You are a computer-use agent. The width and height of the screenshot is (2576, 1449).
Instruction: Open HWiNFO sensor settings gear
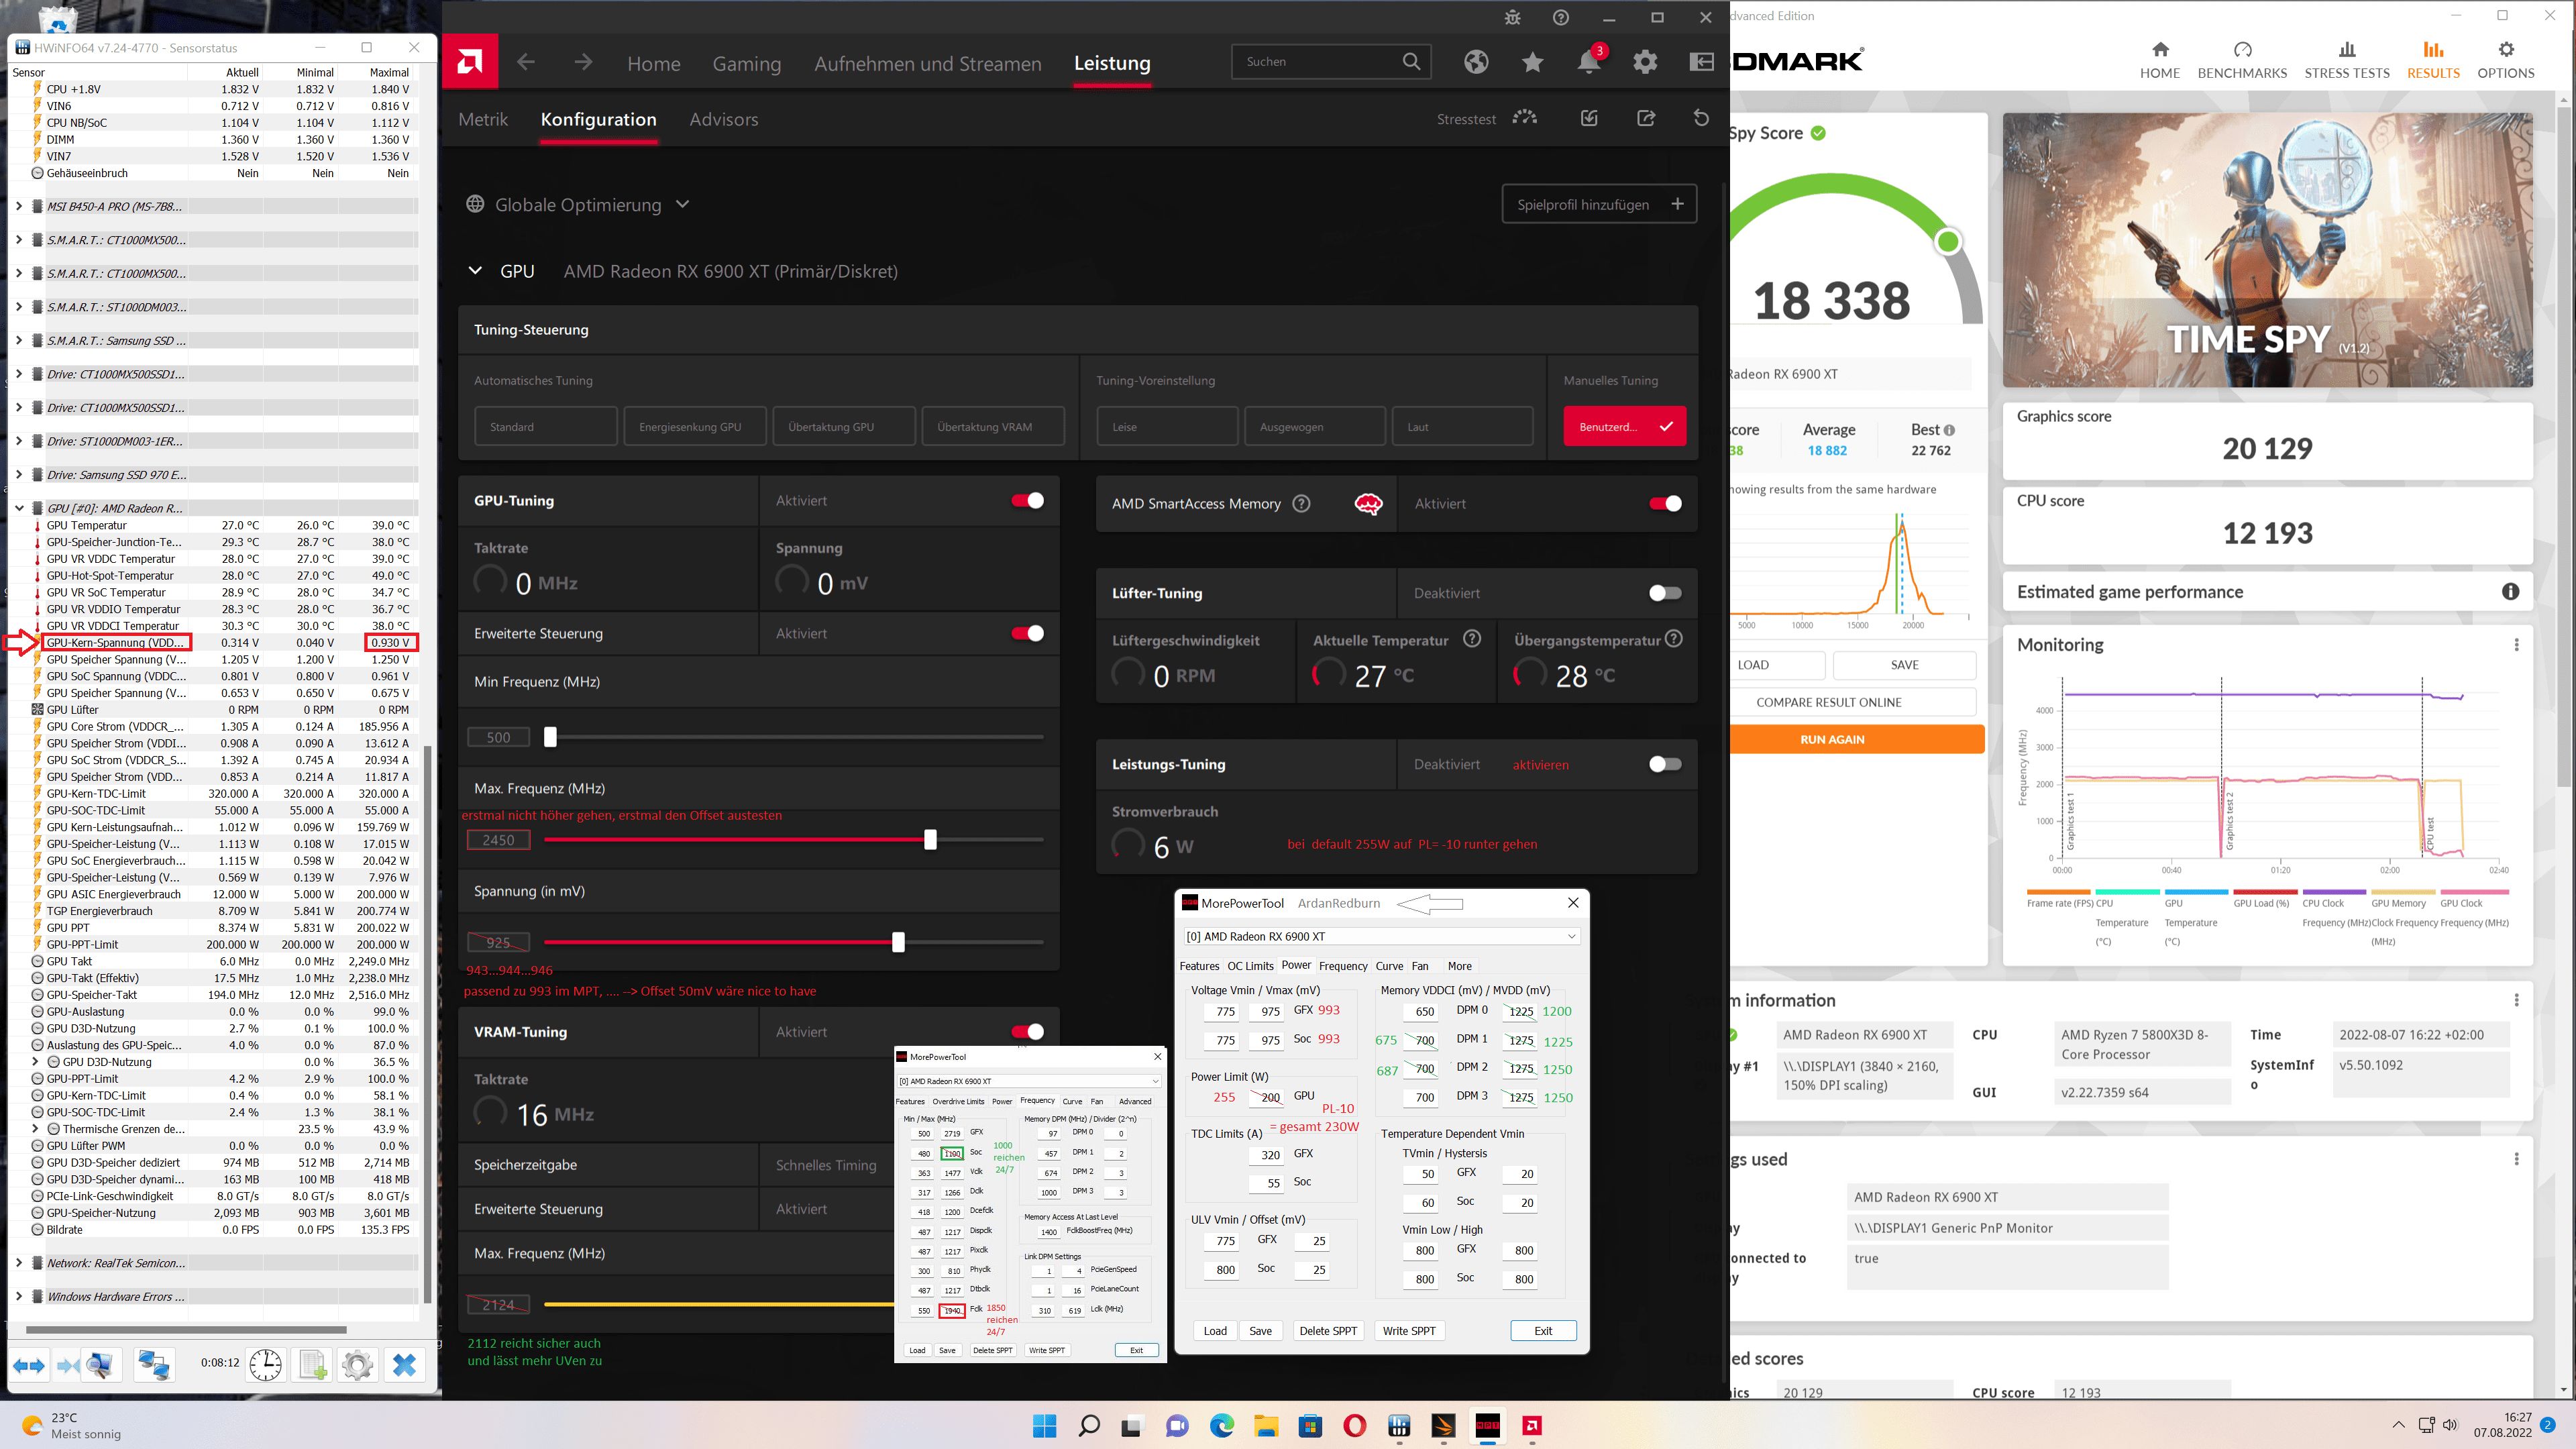coord(357,1365)
